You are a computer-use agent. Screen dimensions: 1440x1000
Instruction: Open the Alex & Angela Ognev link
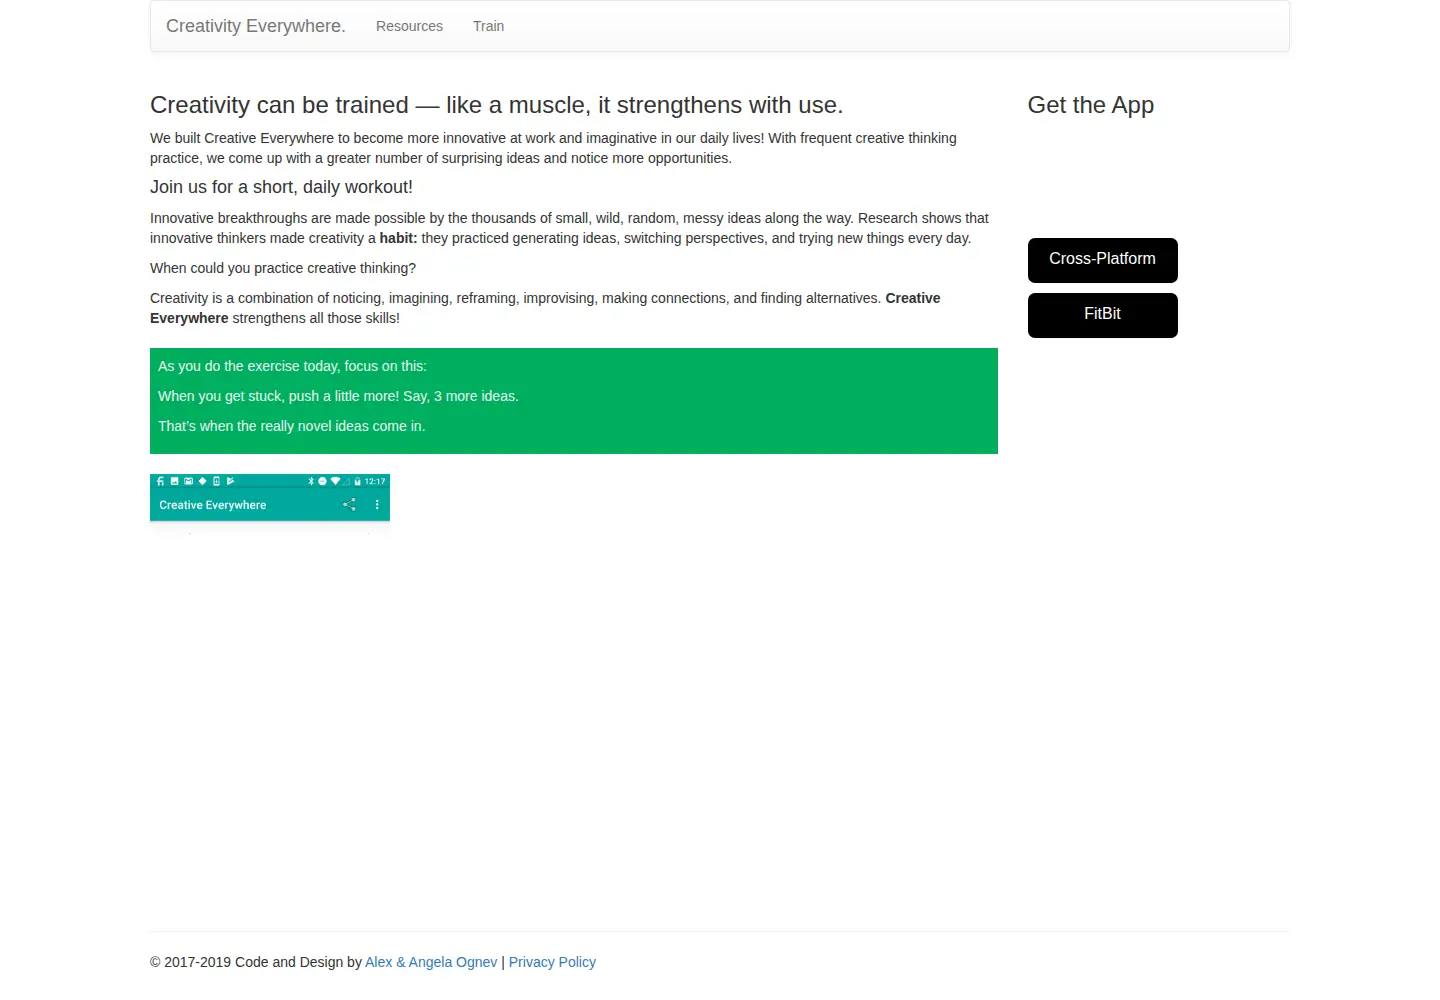[431, 962]
